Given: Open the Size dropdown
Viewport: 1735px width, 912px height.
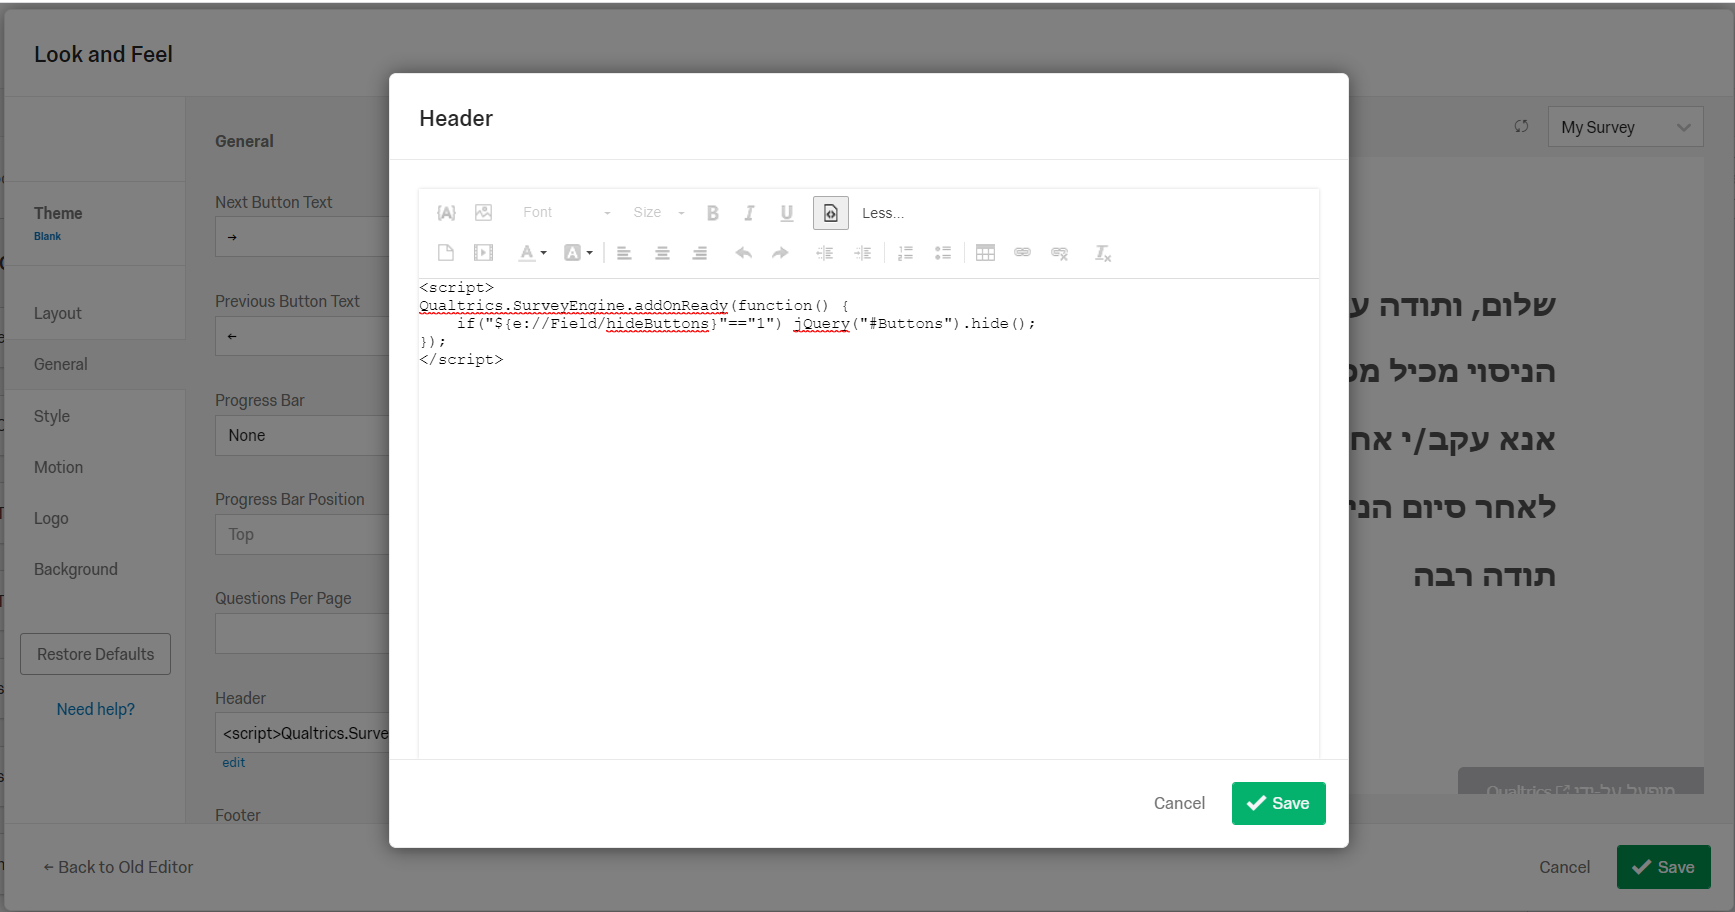Looking at the screenshot, I should 658,213.
